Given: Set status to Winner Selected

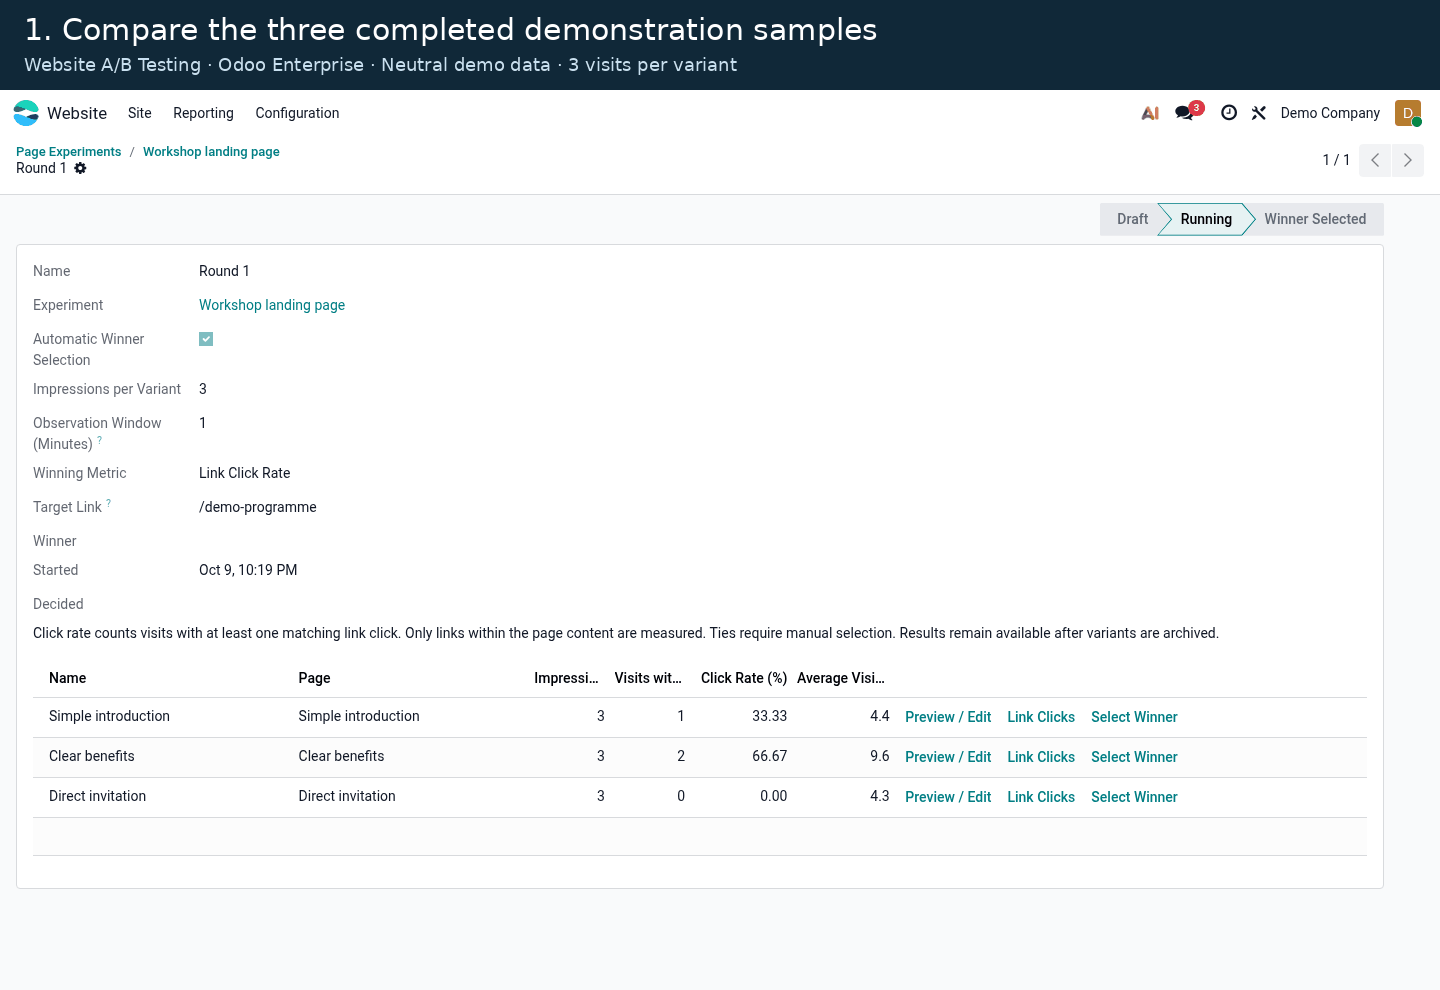Looking at the screenshot, I should 1315,219.
